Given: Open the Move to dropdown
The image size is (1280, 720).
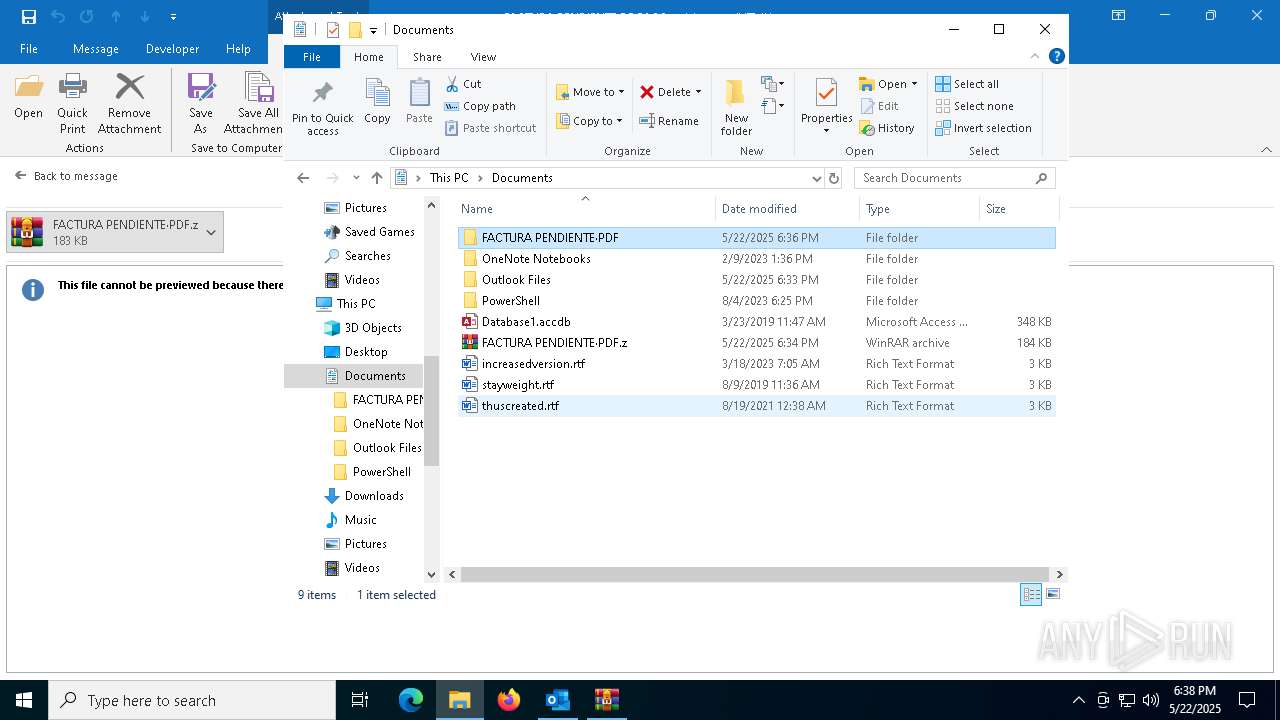Looking at the screenshot, I should click(x=590, y=92).
